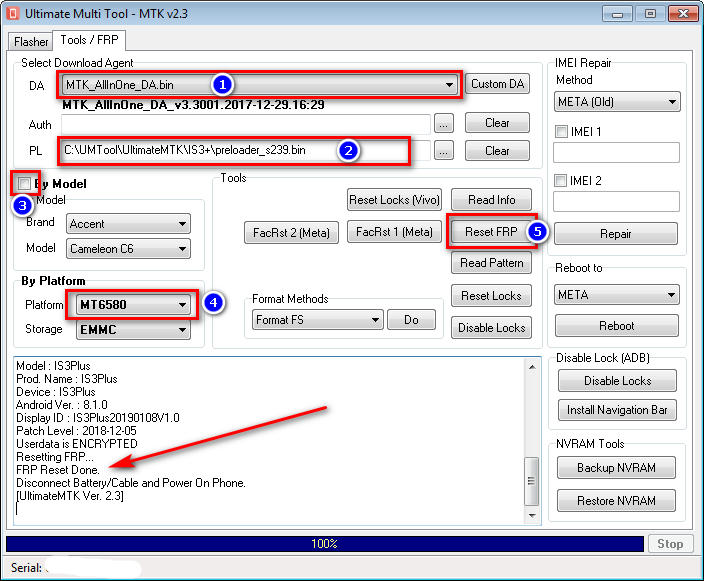Minimize the Ultimate Multi Tool window
This screenshot has width=704, height=581.
pyautogui.click(x=617, y=14)
